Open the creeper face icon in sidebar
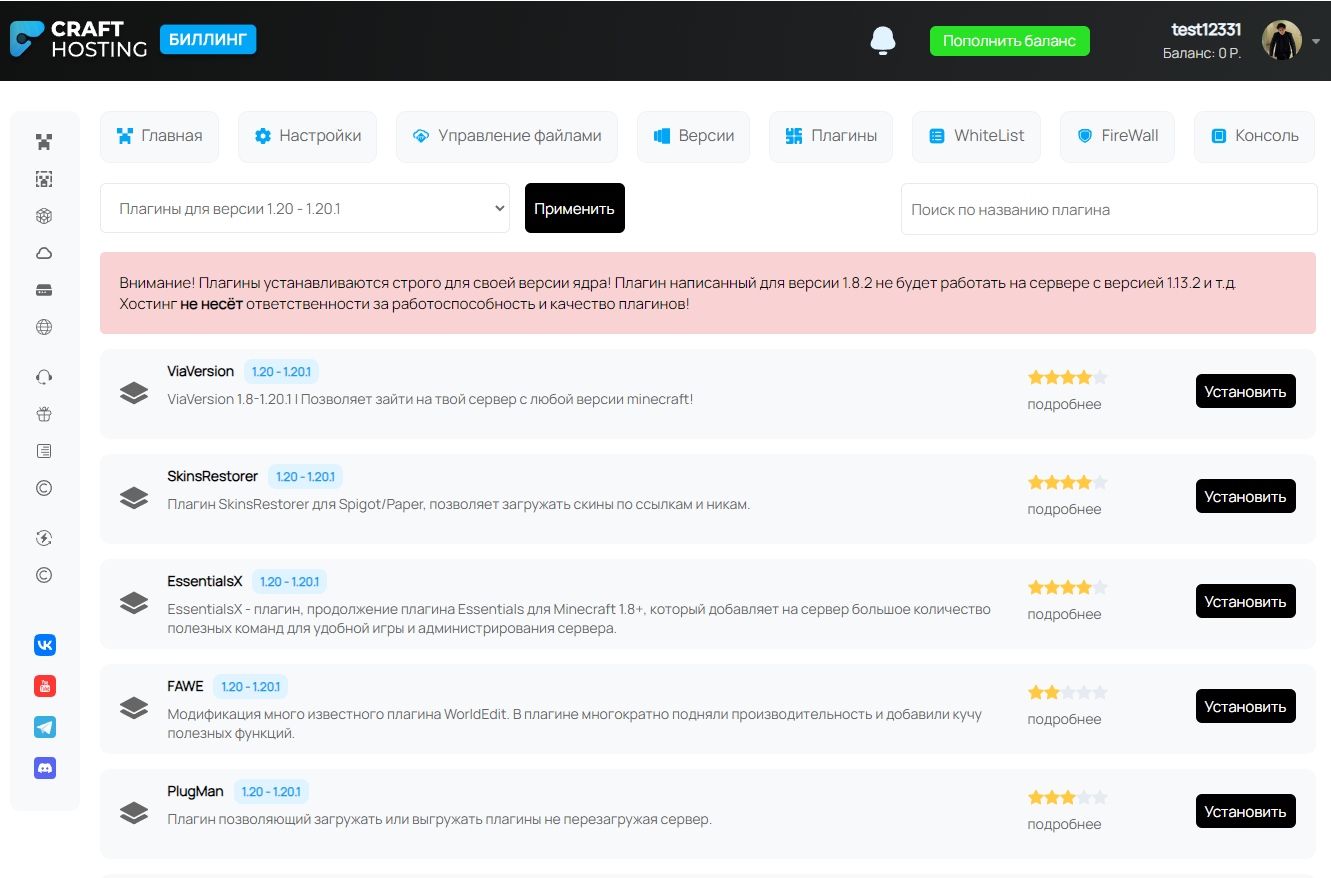The width and height of the screenshot is (1331, 878). coord(44,142)
